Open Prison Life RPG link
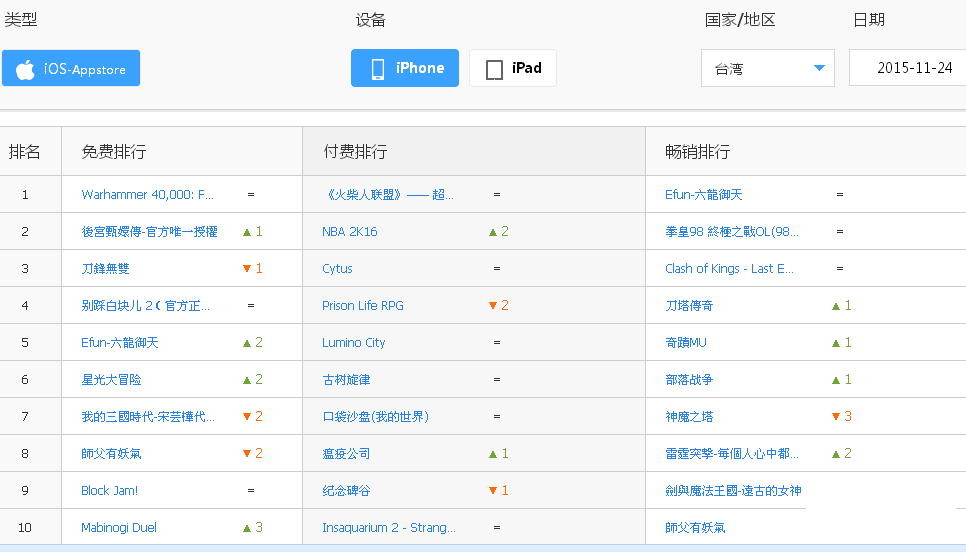 pyautogui.click(x=363, y=306)
